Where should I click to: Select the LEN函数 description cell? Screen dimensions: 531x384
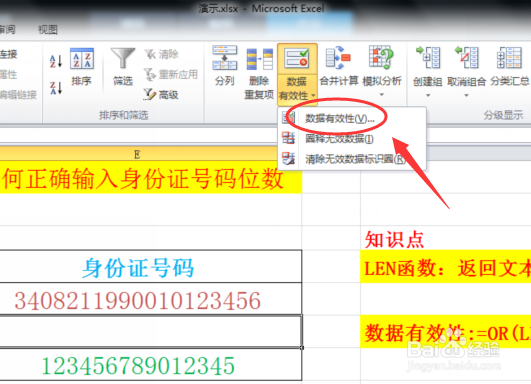[446, 267]
